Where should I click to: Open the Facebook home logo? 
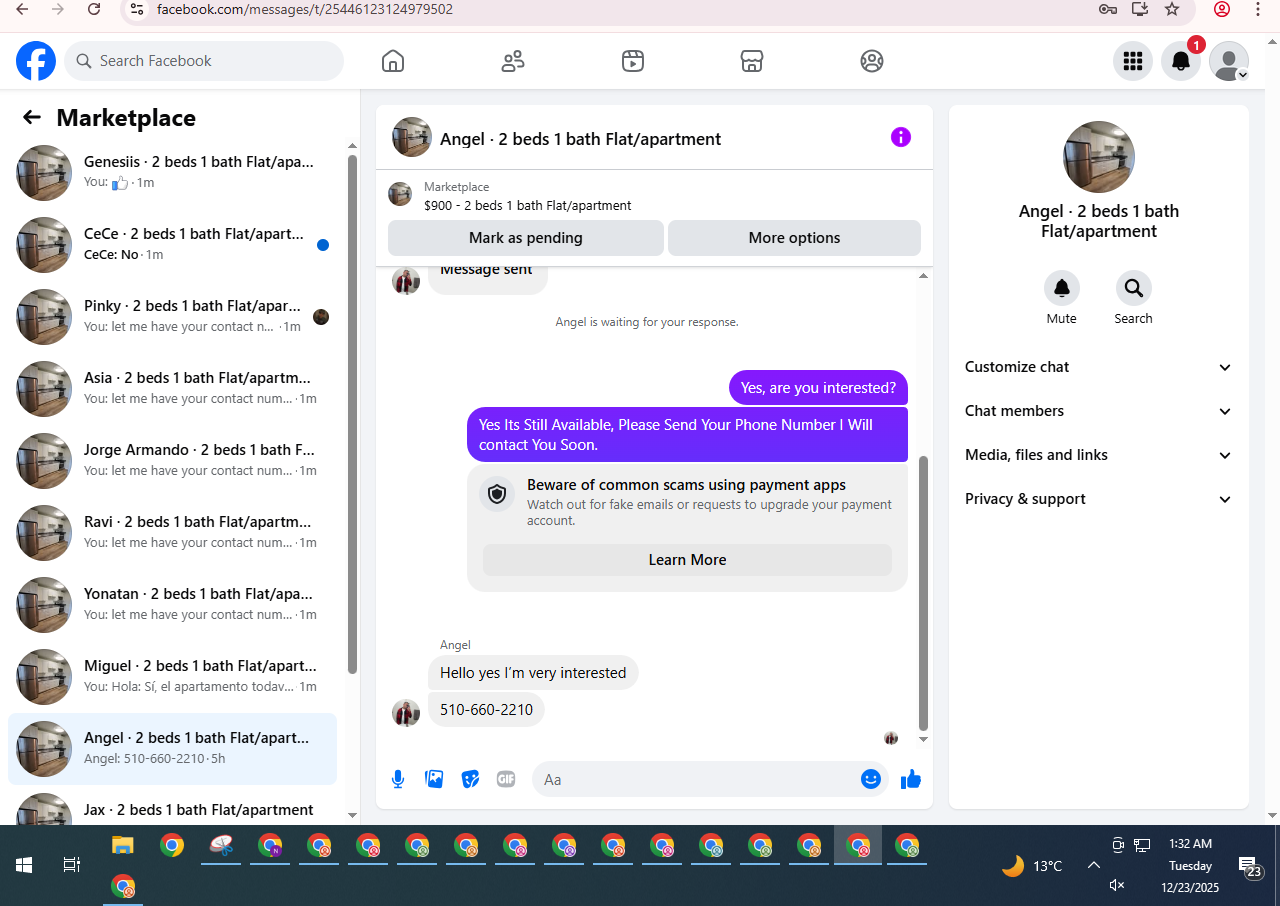[x=36, y=61]
